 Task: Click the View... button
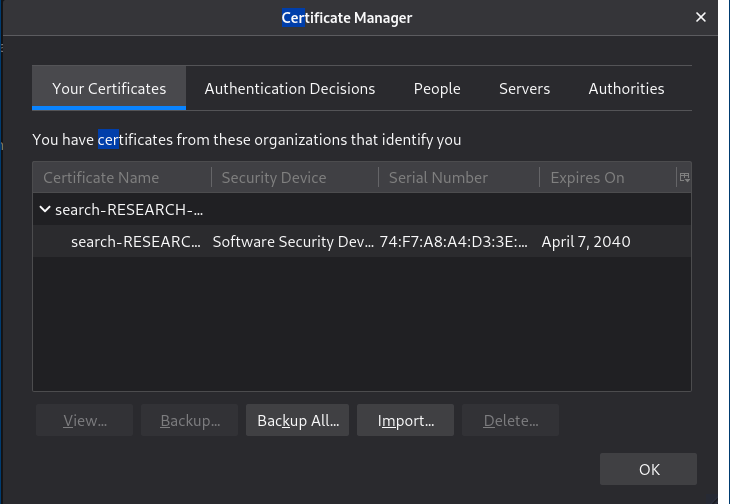85,420
